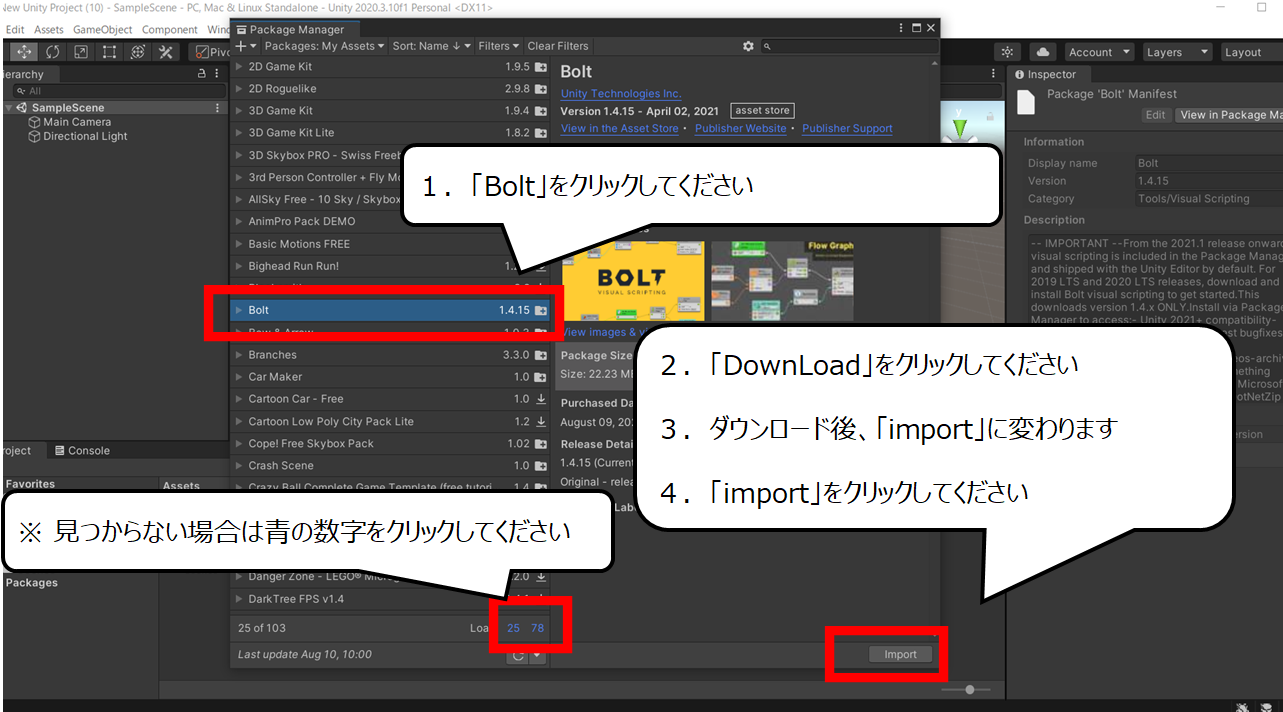Viewport: 1283px width, 712px height.
Task: Open the Edit menu
Action: [x=15, y=30]
